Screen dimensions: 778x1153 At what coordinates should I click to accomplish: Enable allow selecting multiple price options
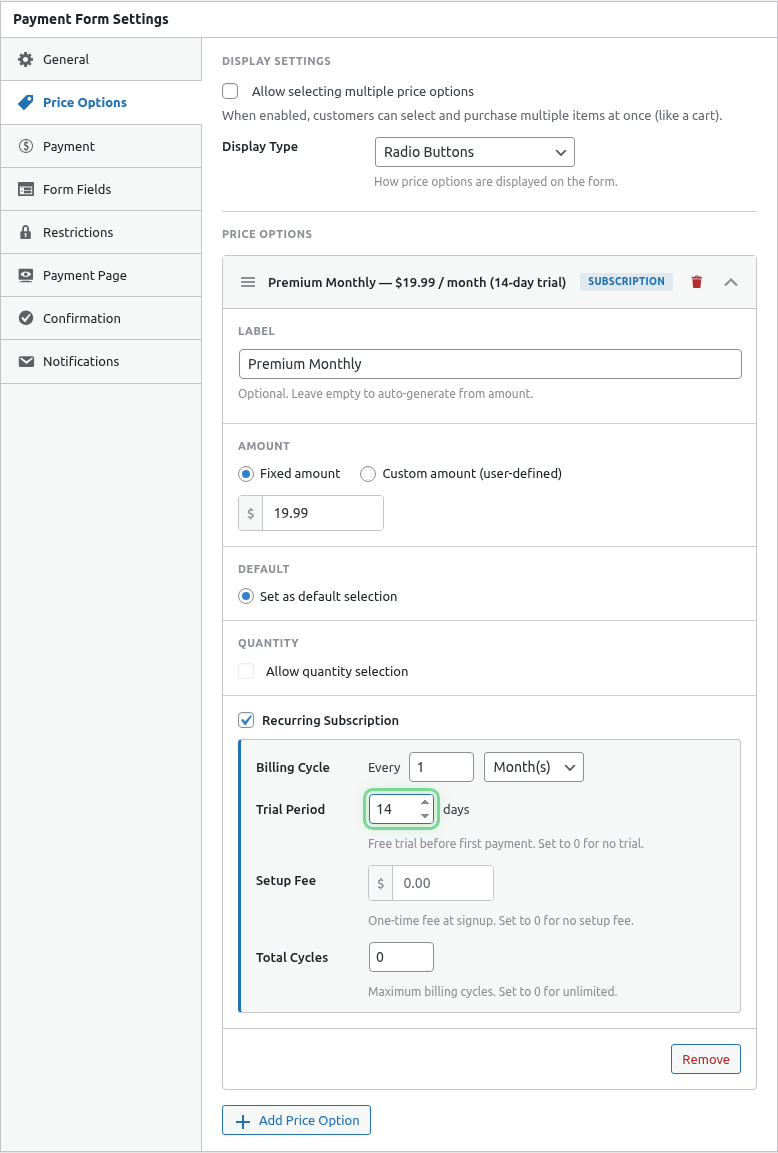(231, 91)
